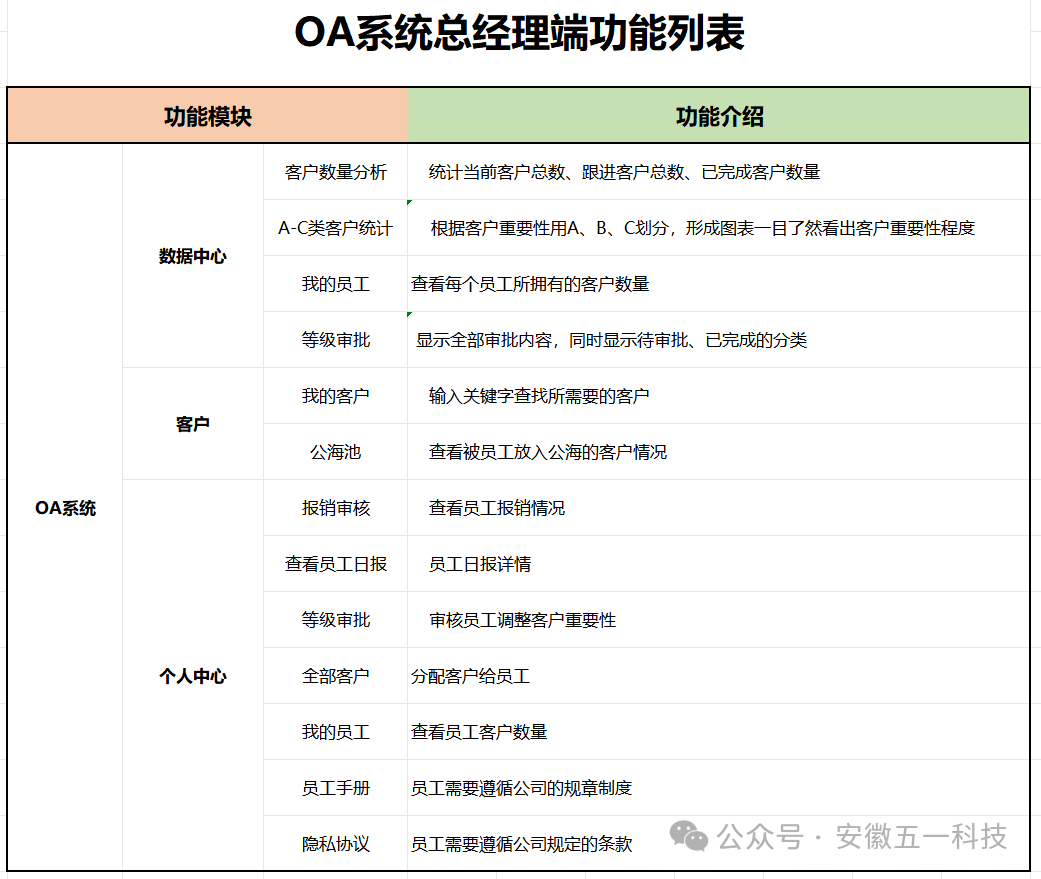Click the '员工手册' cell
1041x879 pixels.
pyautogui.click(x=336, y=788)
